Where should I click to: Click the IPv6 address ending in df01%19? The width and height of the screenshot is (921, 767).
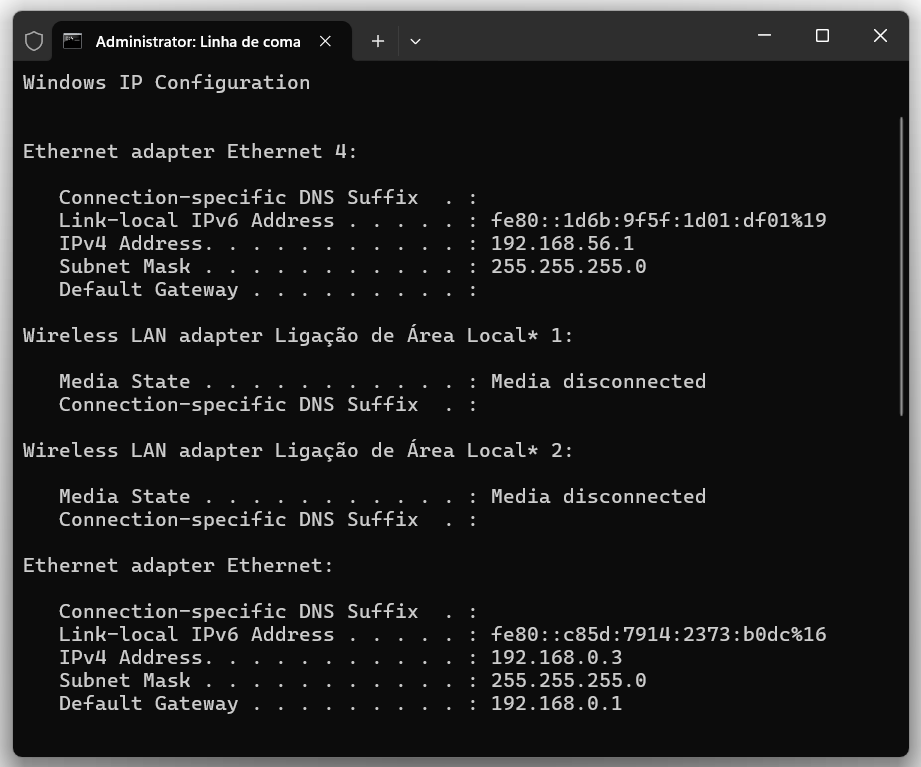658,220
